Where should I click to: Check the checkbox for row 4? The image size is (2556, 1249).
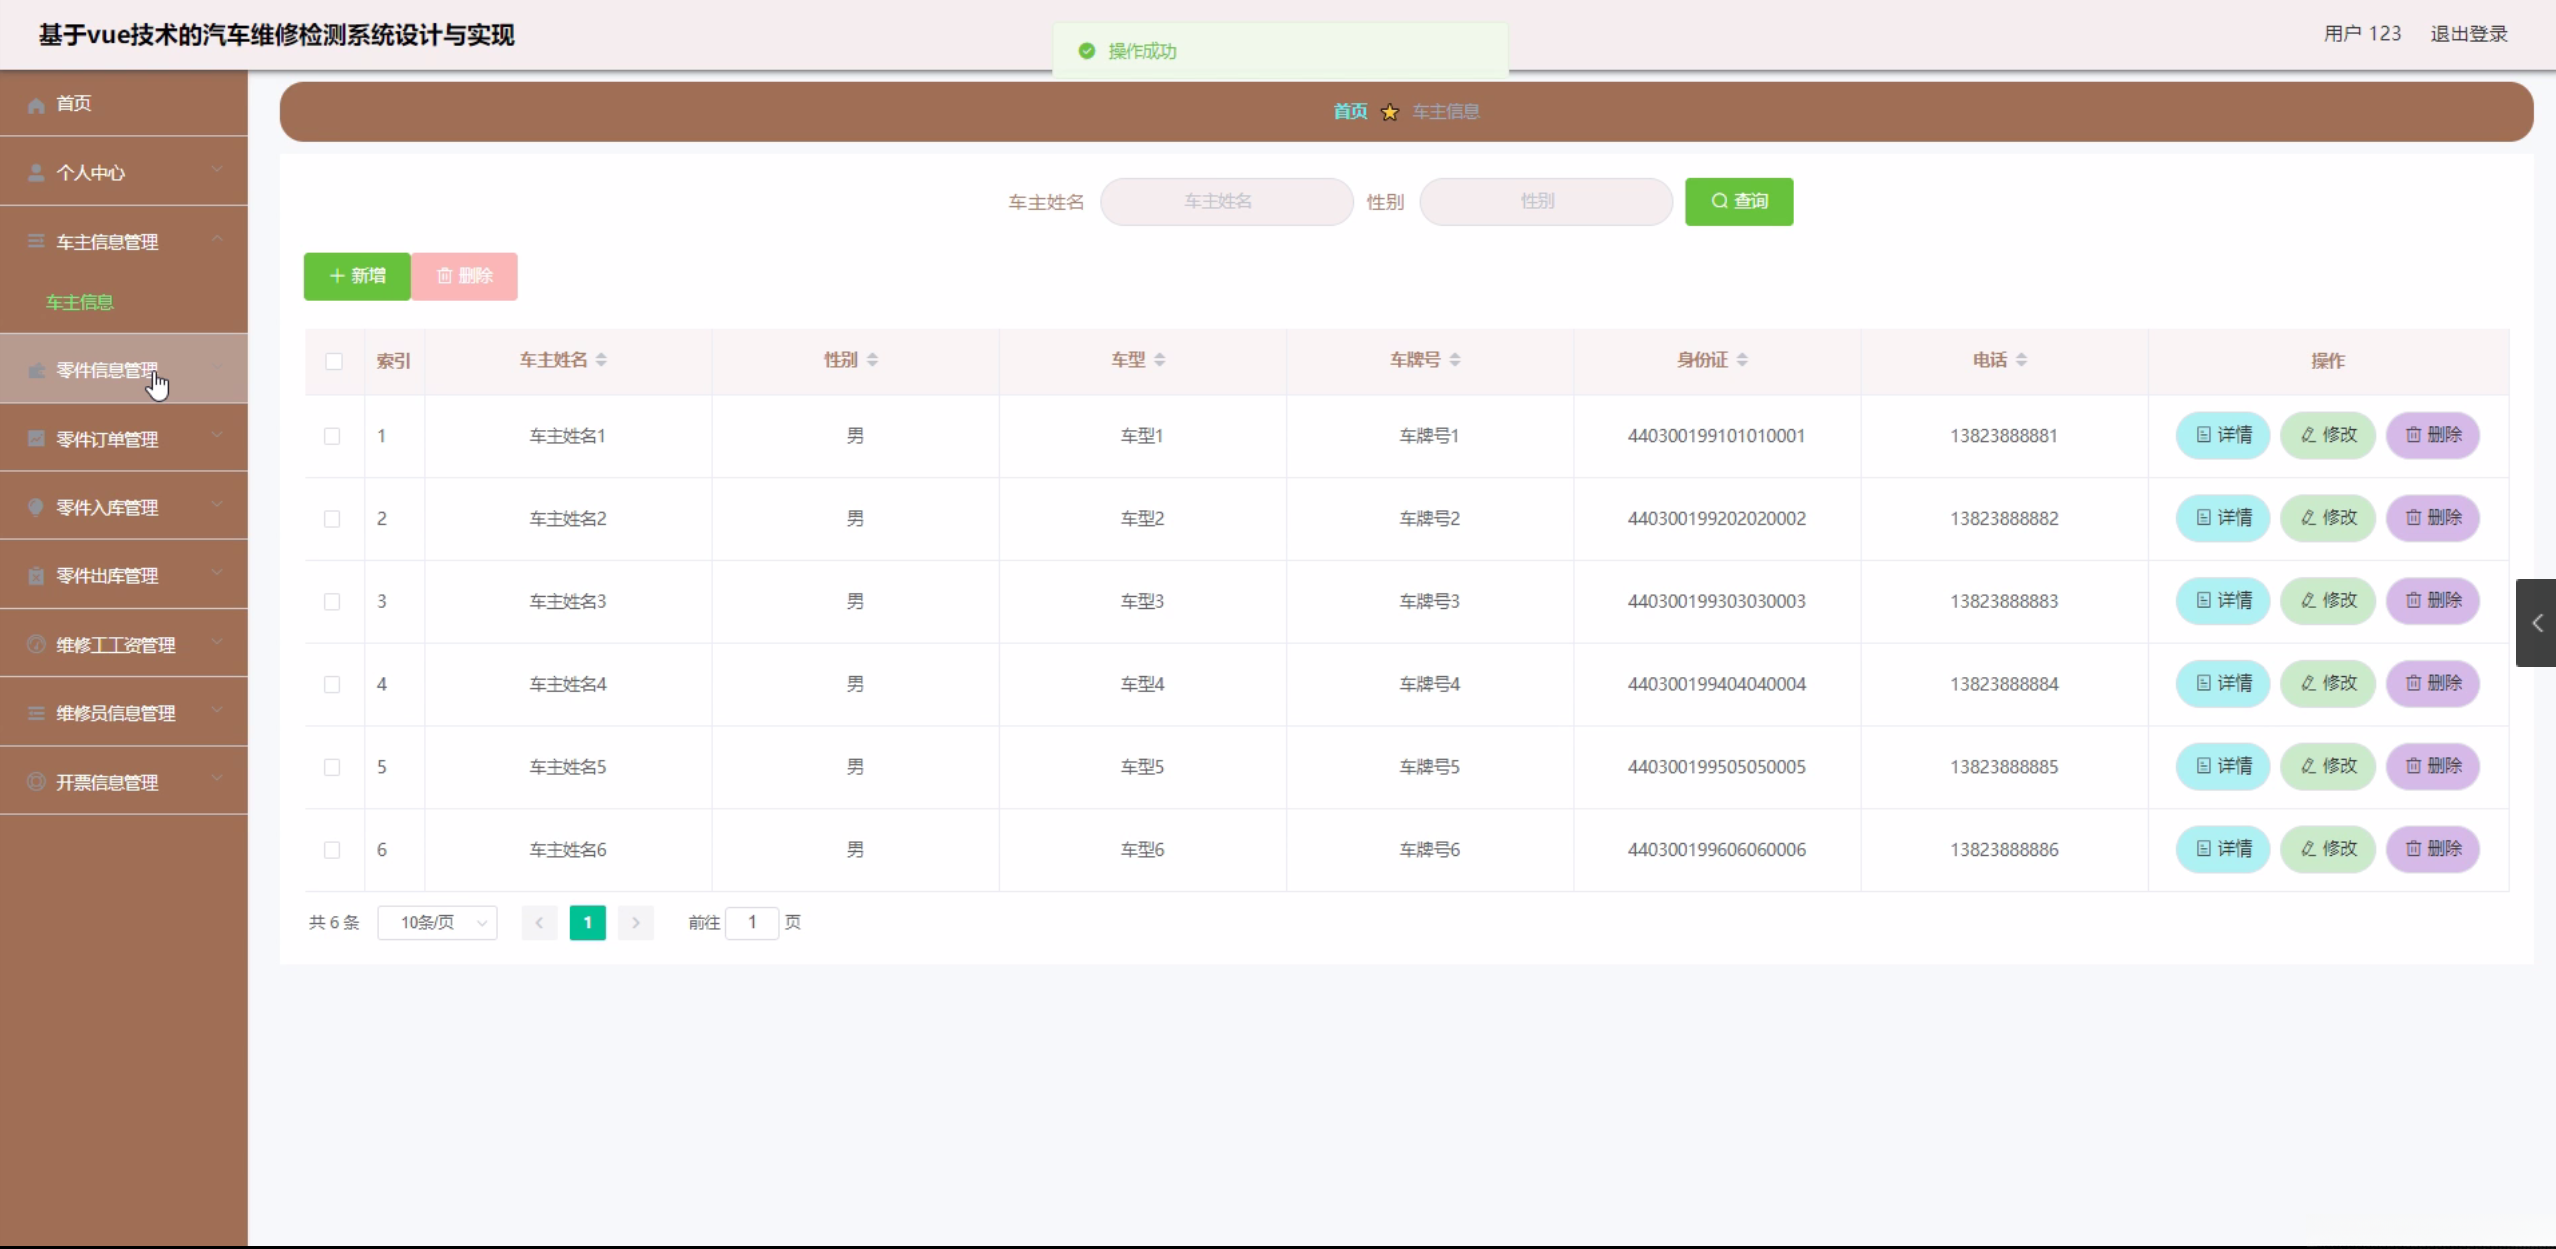tap(332, 684)
